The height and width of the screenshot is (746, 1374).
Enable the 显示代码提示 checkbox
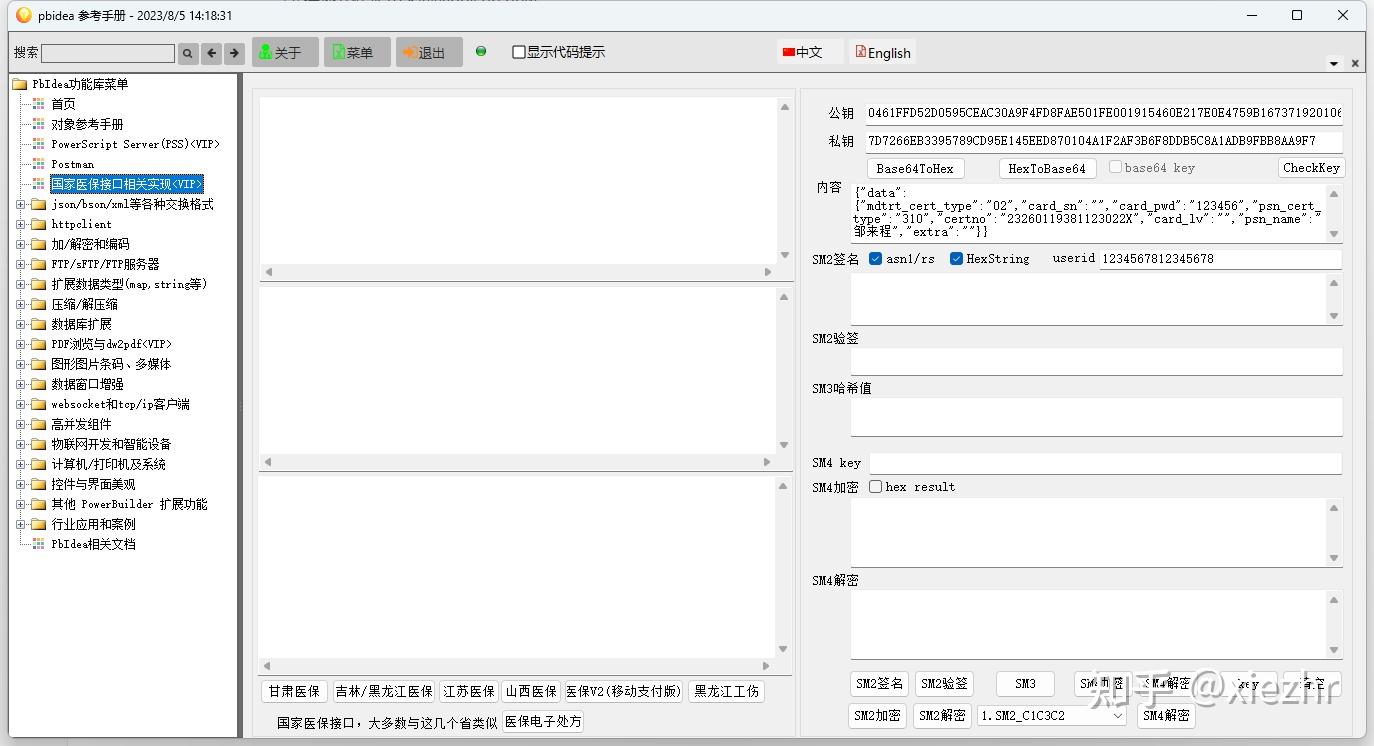click(517, 52)
